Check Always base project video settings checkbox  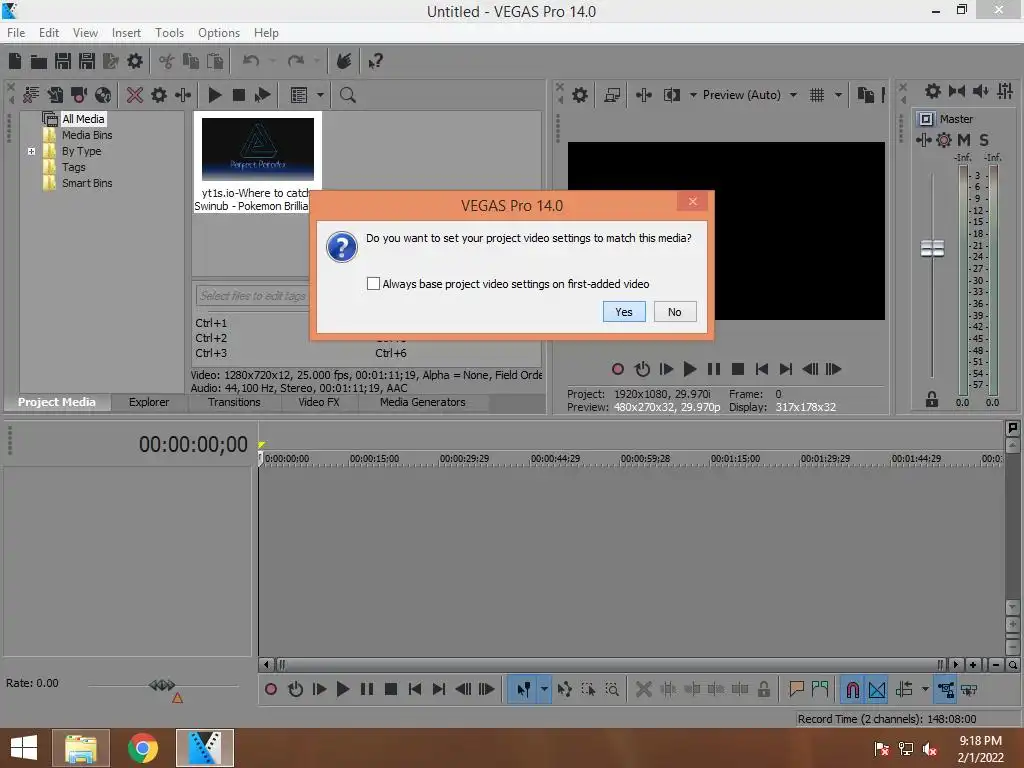[x=373, y=283]
